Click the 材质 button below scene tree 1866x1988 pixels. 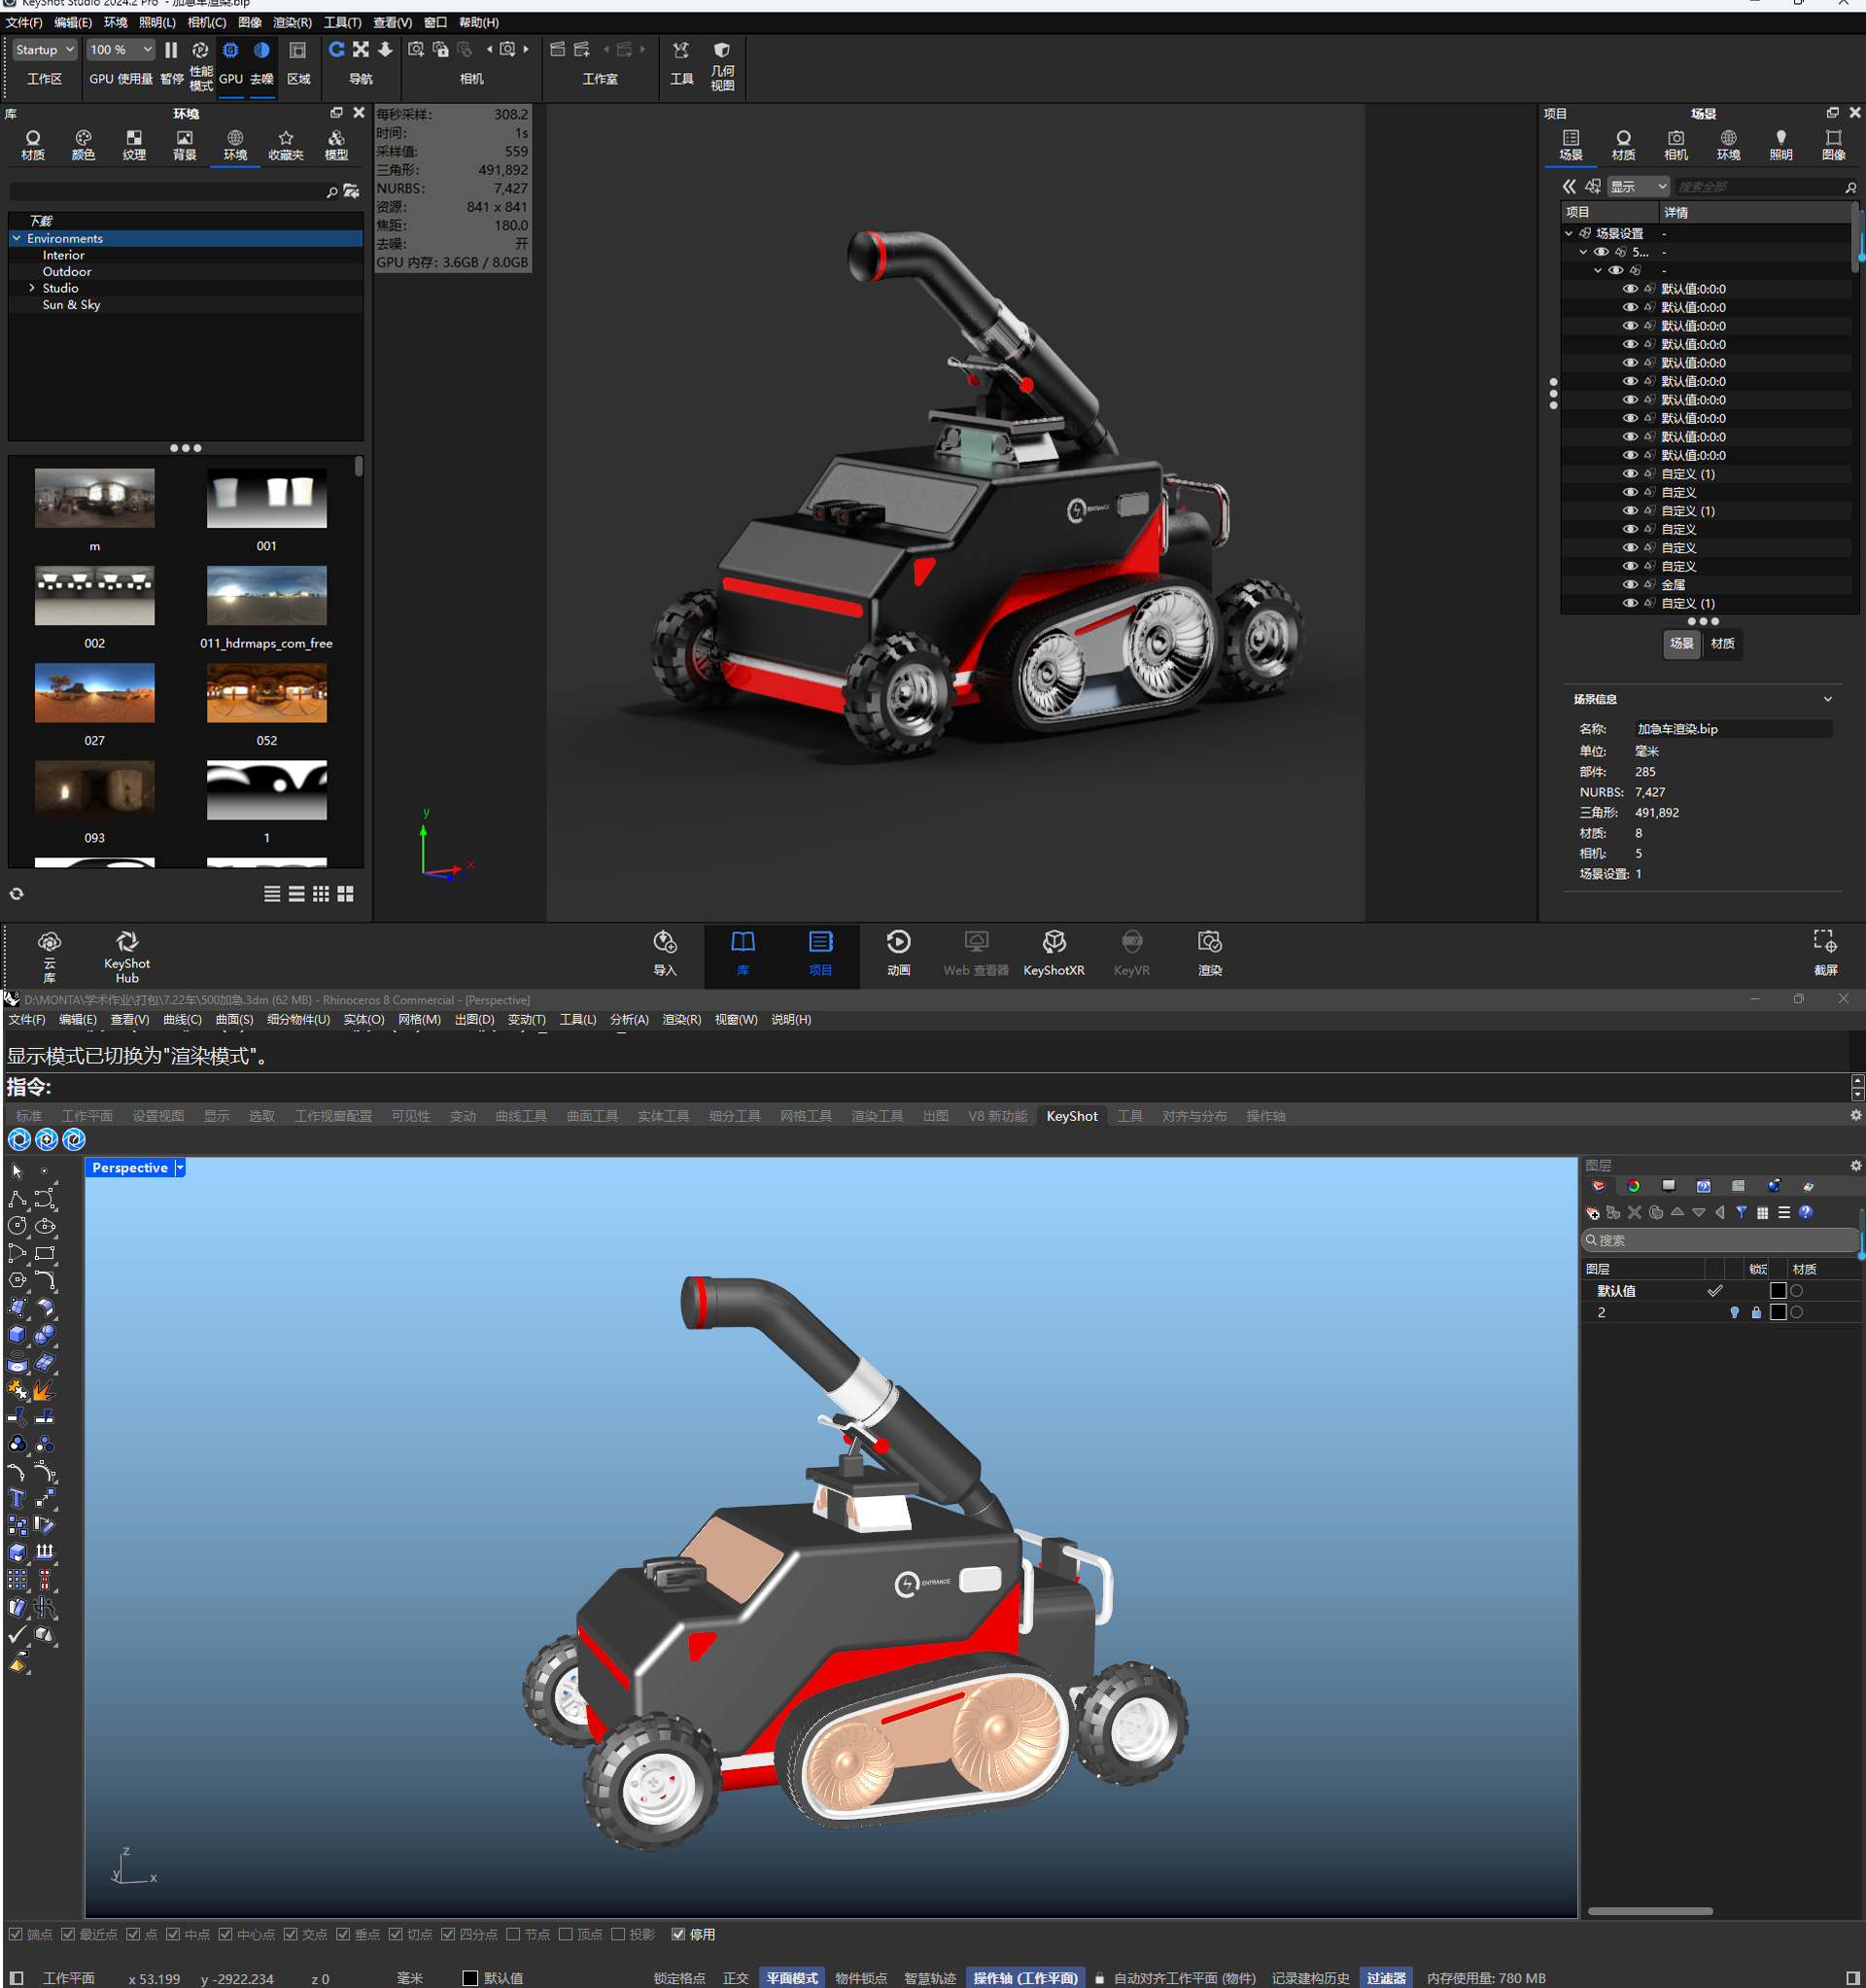click(x=1722, y=643)
